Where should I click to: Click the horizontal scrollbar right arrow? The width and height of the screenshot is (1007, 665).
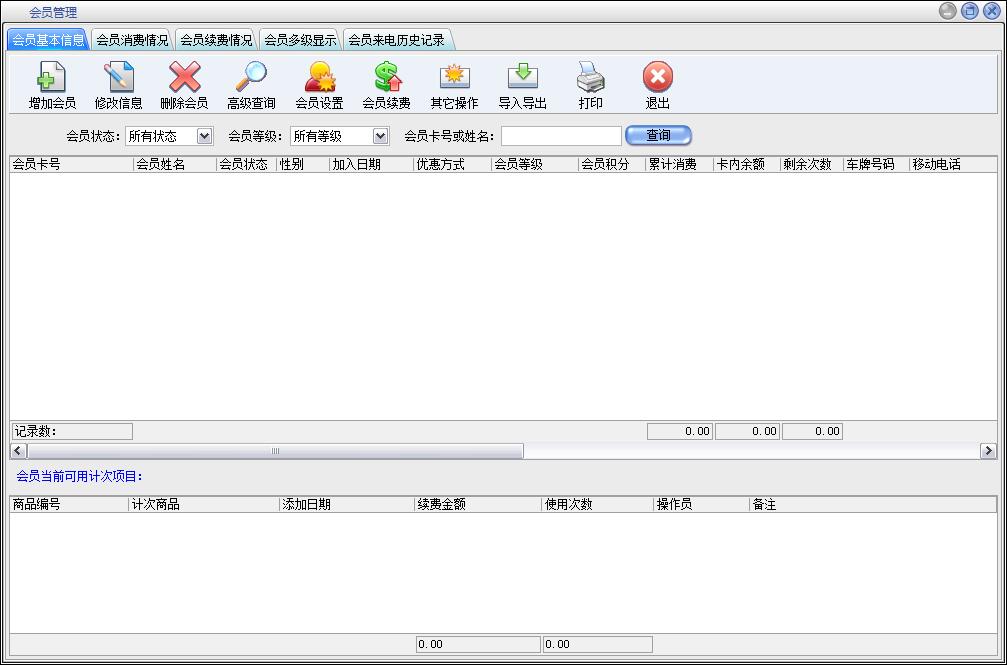click(988, 452)
